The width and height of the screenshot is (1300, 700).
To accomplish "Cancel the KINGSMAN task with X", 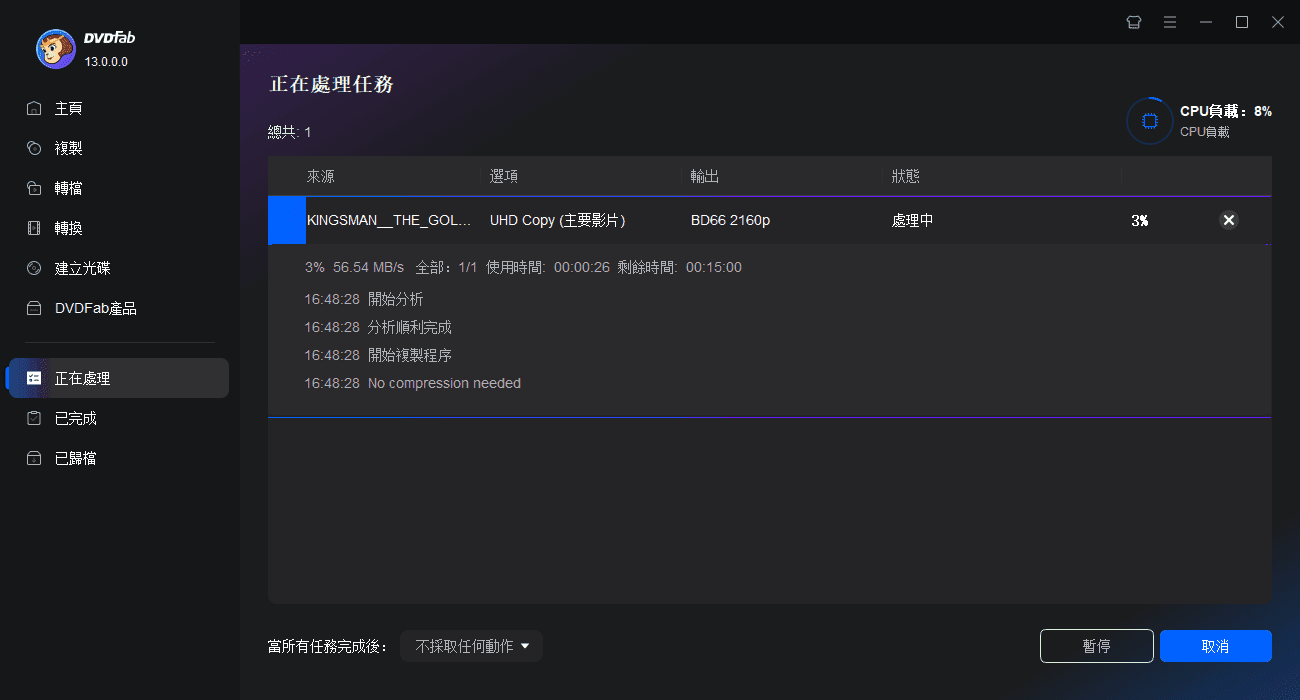I will 1229,221.
